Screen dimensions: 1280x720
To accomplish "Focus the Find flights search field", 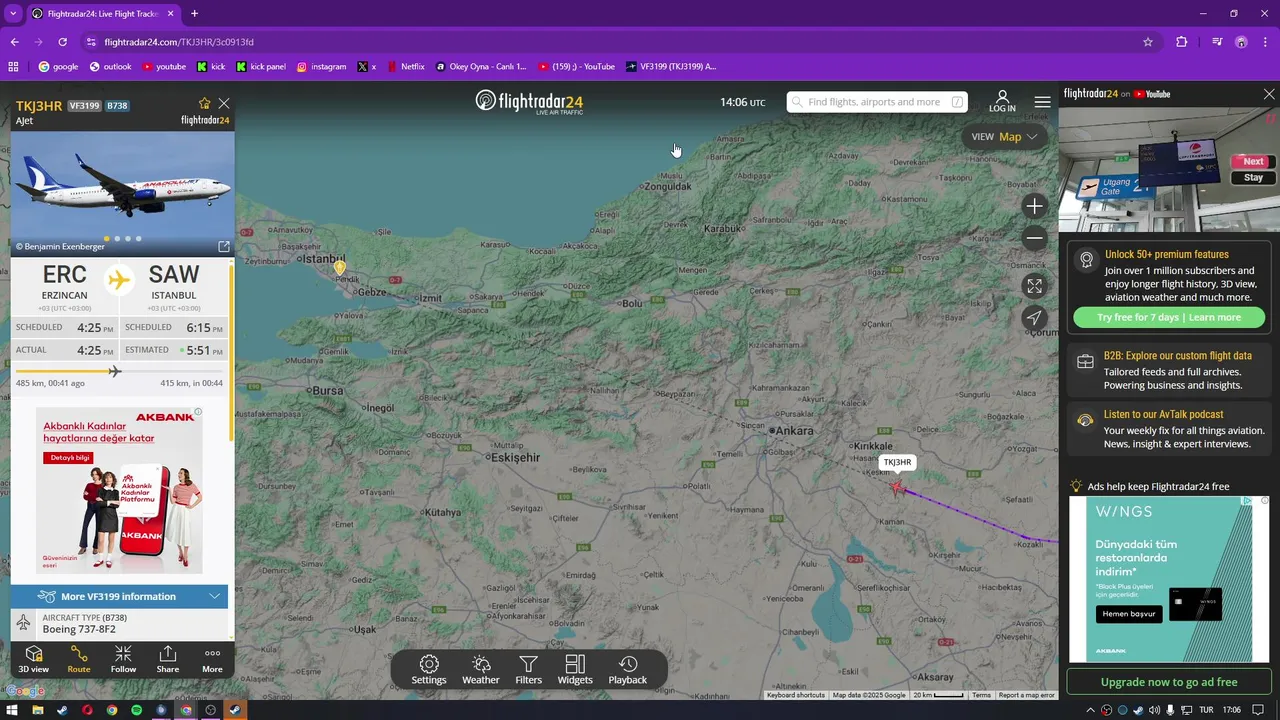I will 877,102.
